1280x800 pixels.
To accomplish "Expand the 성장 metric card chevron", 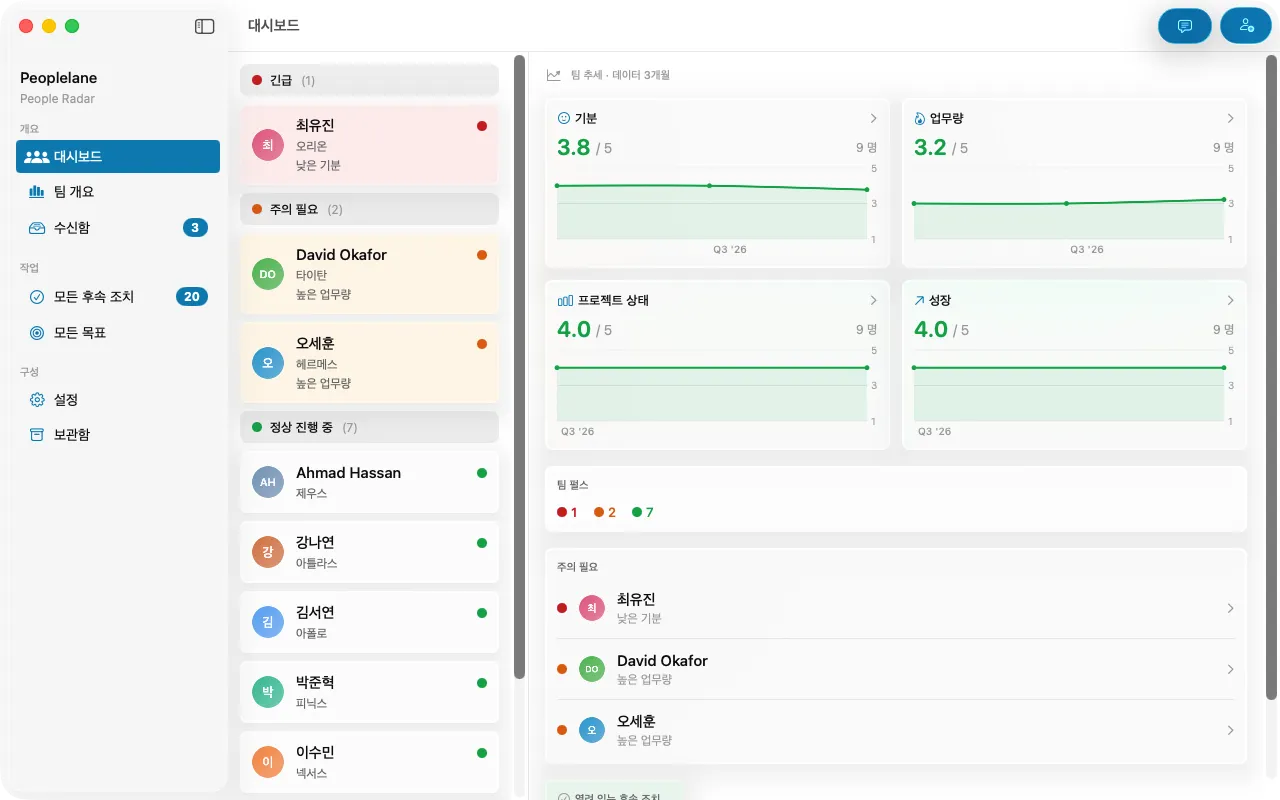I will point(1230,300).
